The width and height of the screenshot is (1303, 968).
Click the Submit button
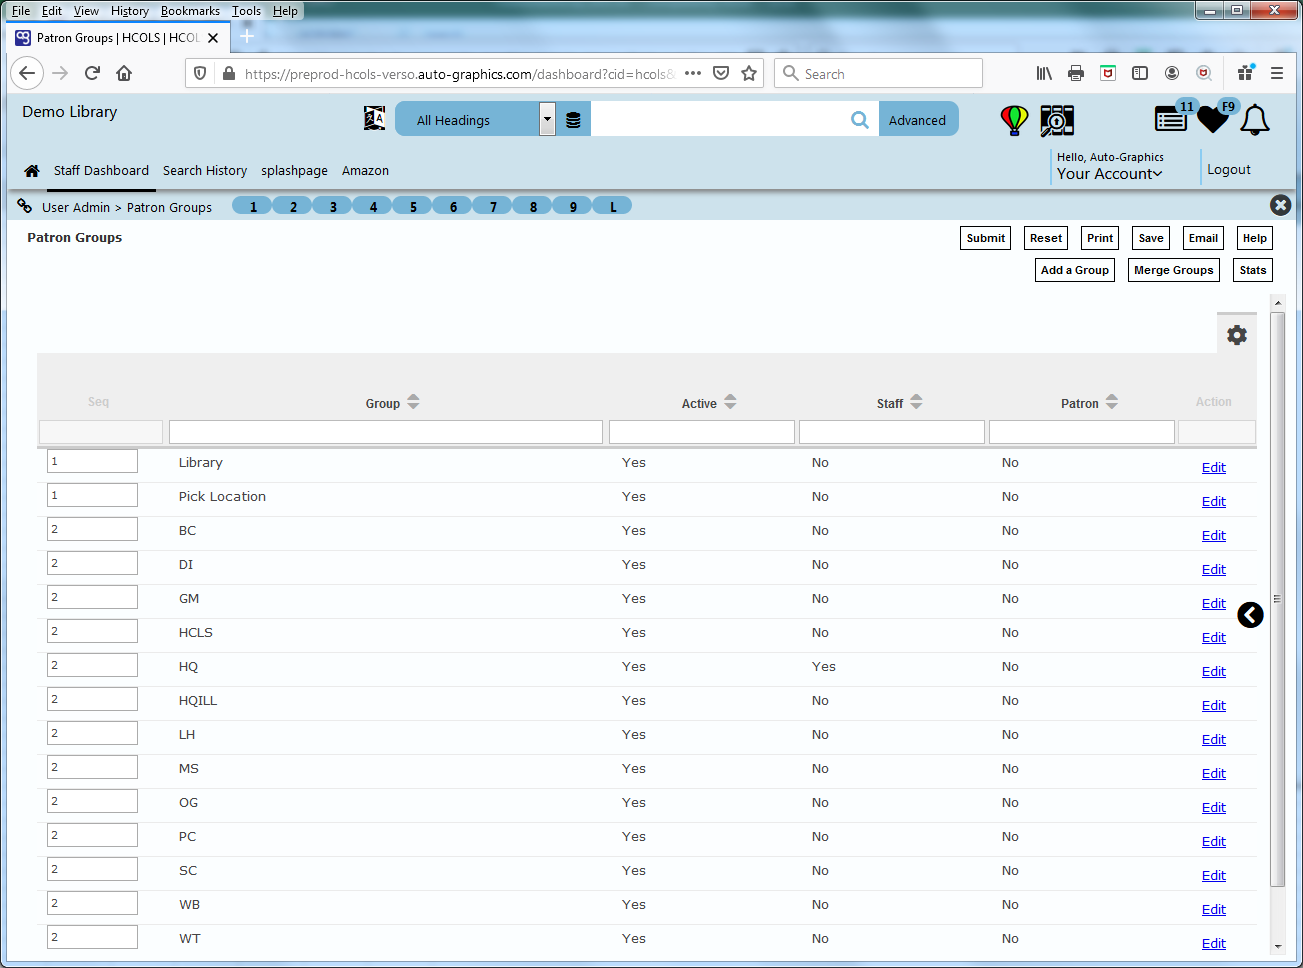click(x=986, y=238)
